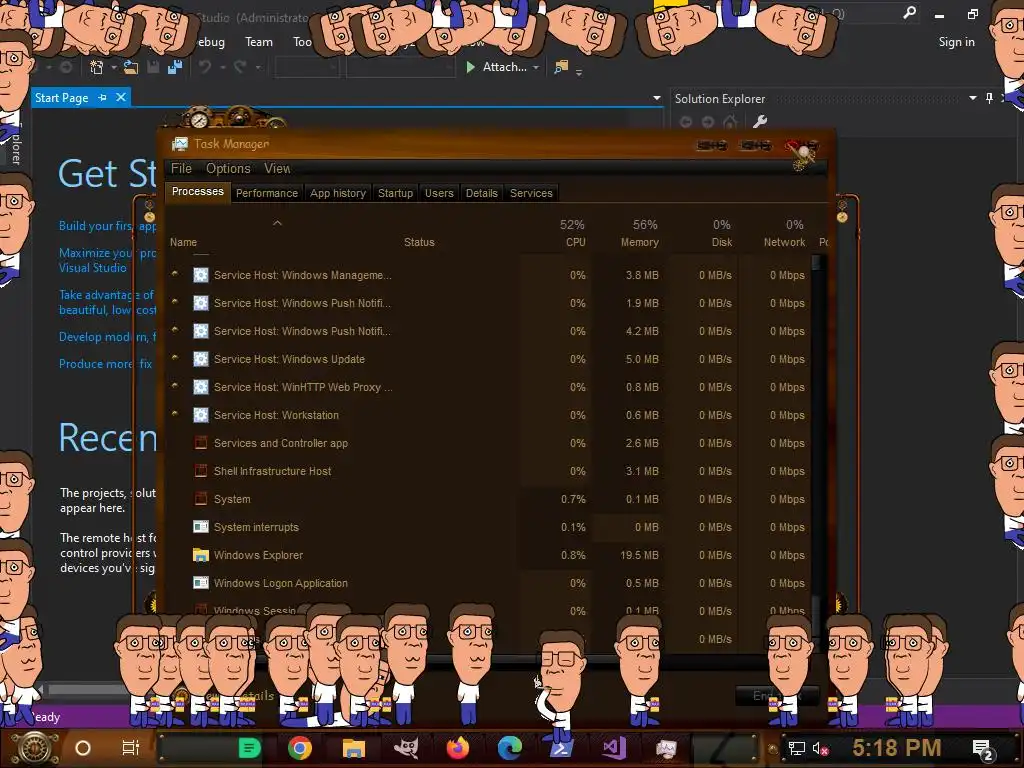Screen dimensions: 1024x768
Task: Click the Undo toolbar icon
Action: 205,67
